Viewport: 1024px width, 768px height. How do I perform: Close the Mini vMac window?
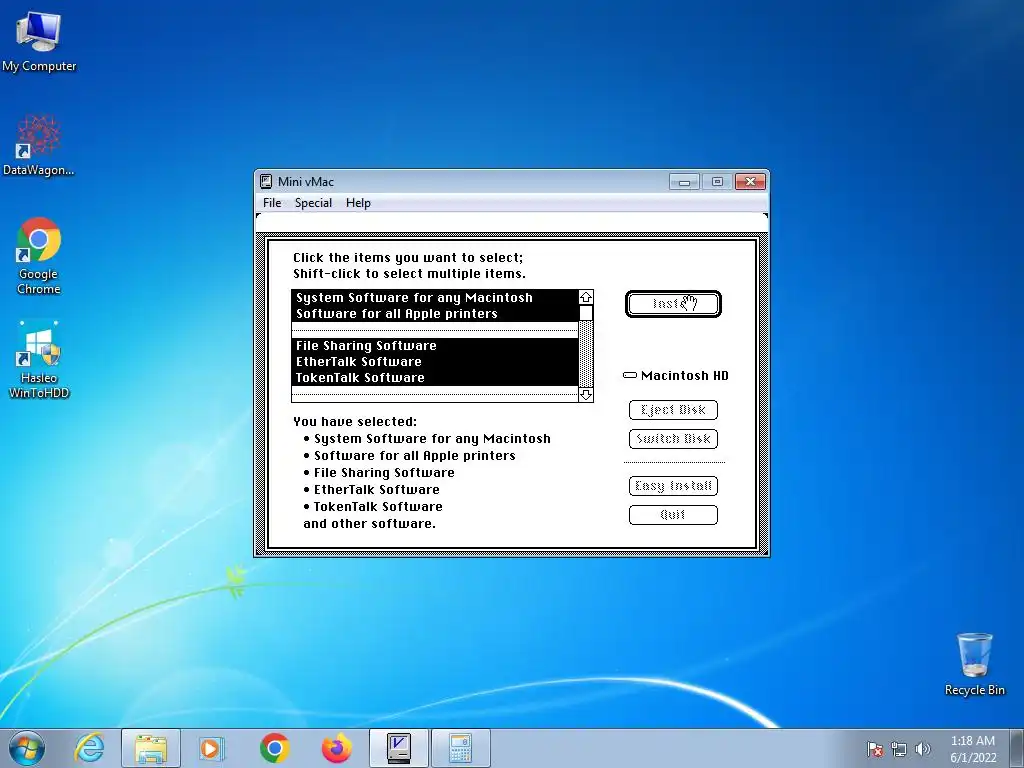coord(750,182)
